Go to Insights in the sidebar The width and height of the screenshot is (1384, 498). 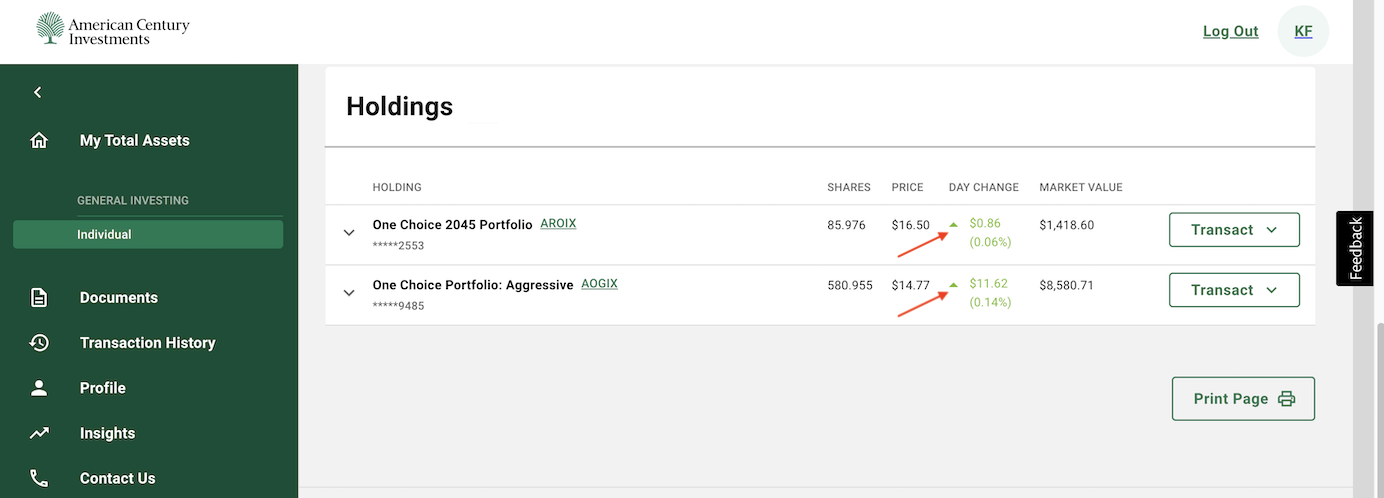[x=107, y=433]
